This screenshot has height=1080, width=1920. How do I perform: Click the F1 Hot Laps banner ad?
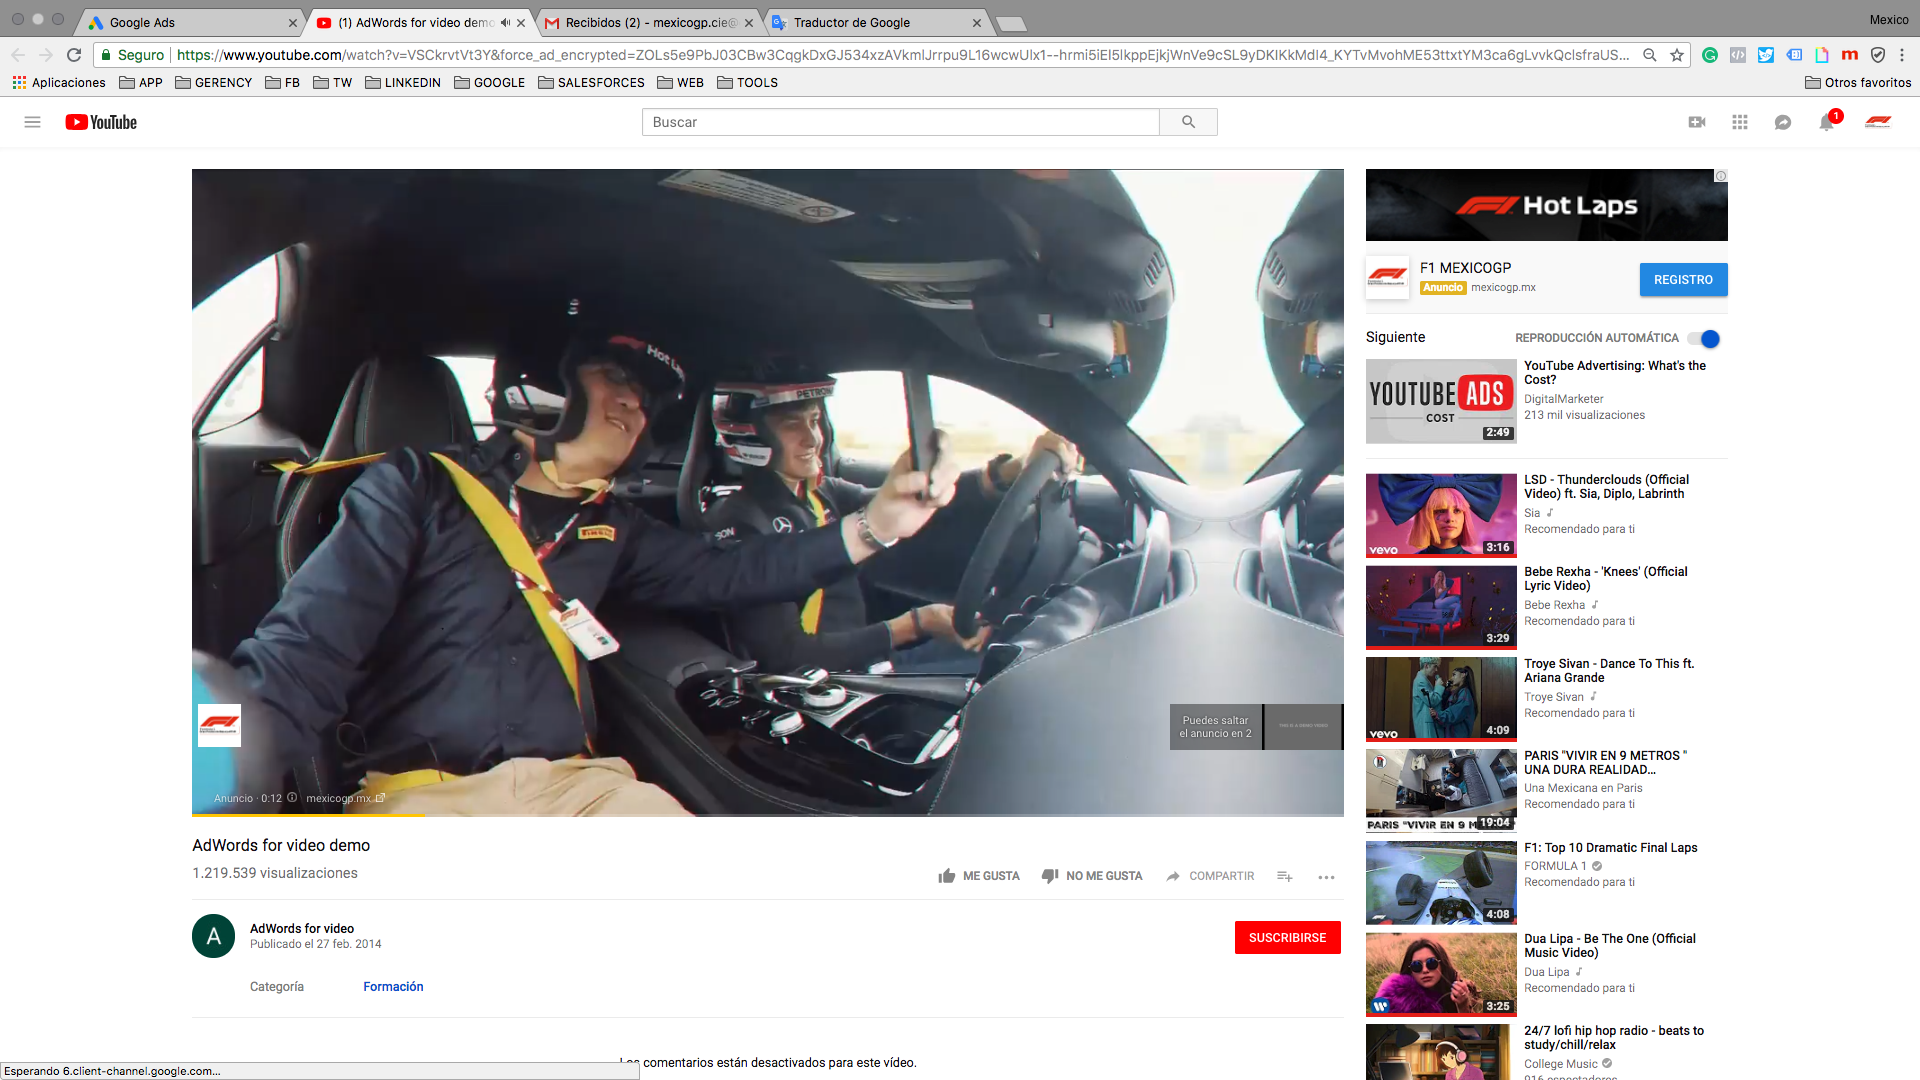click(x=1546, y=205)
